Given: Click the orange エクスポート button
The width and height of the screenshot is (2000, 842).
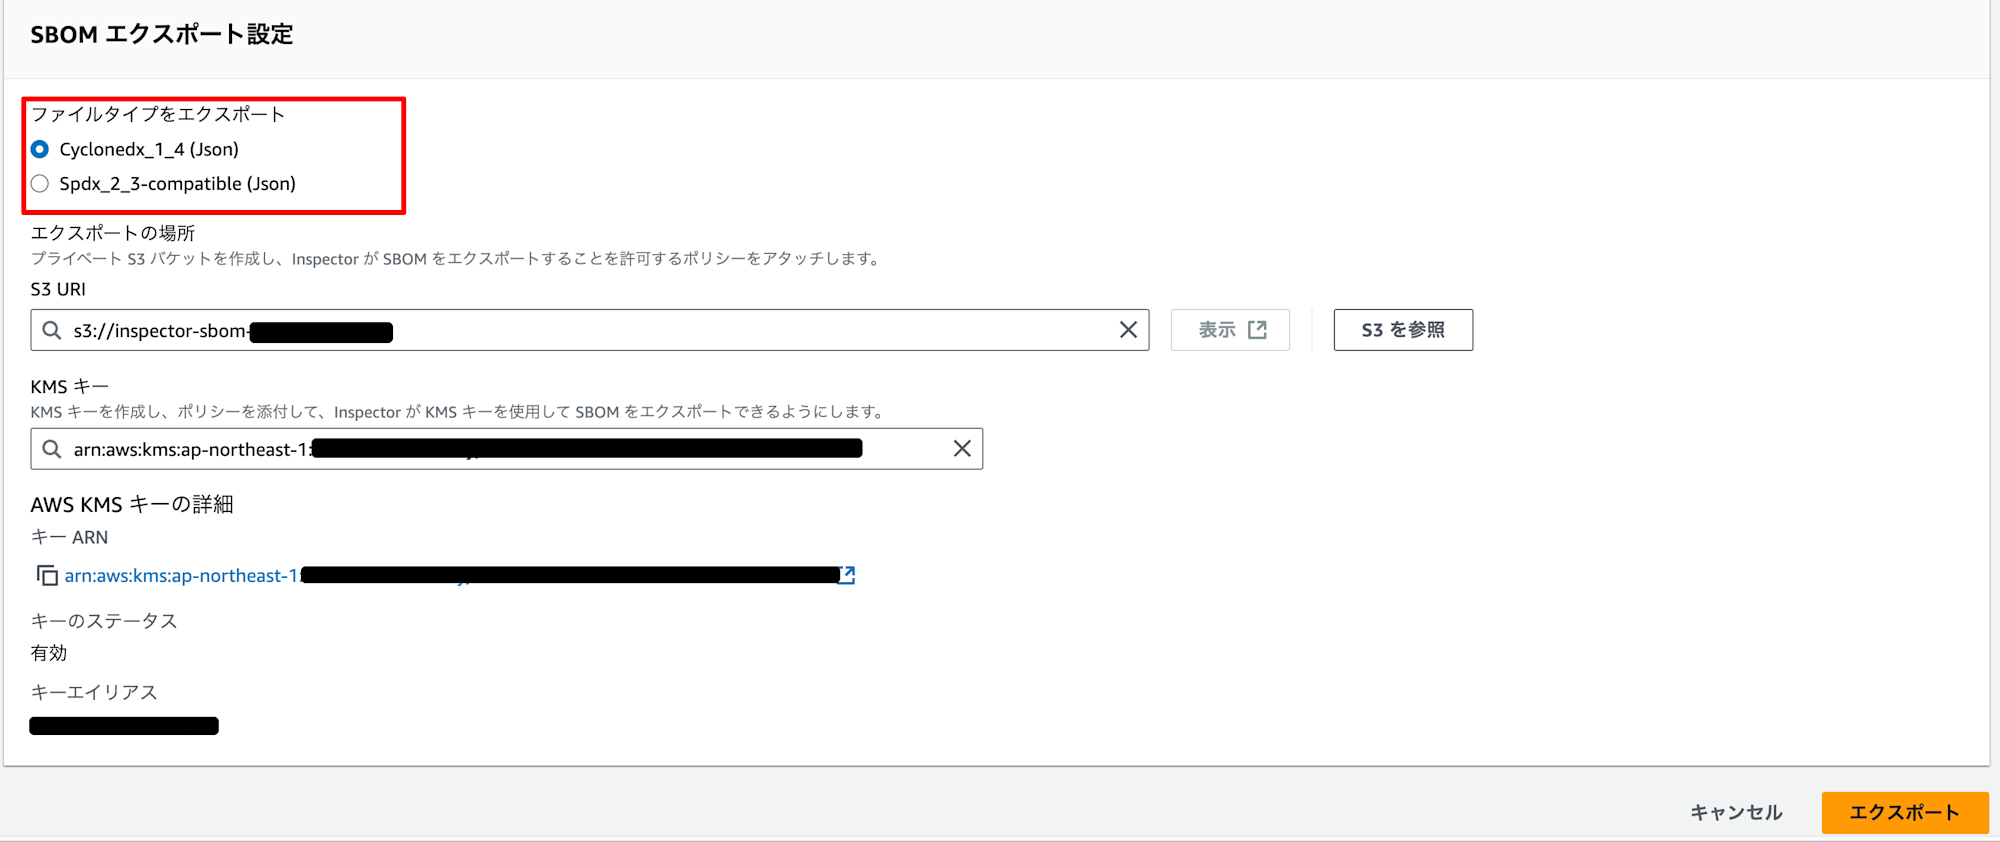Looking at the screenshot, I should (x=1905, y=813).
